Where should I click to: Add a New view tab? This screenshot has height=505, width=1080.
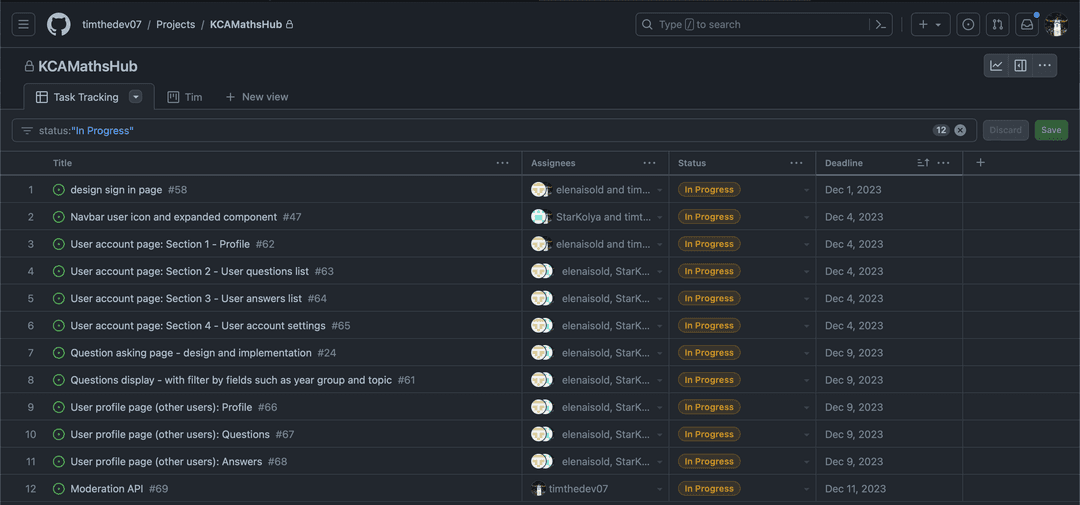pyautogui.click(x=257, y=97)
